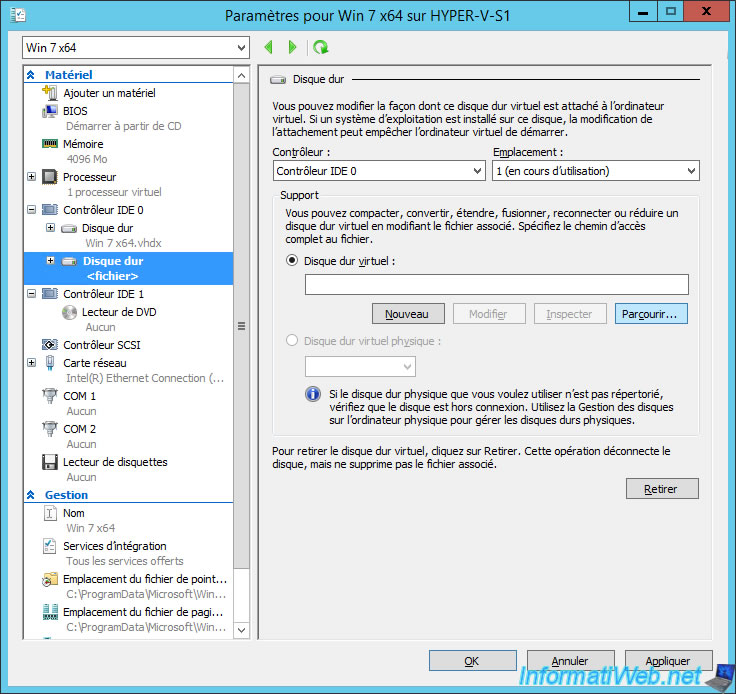736x694 pixels.
Task: Click the Modifier button
Action: pos(489,313)
